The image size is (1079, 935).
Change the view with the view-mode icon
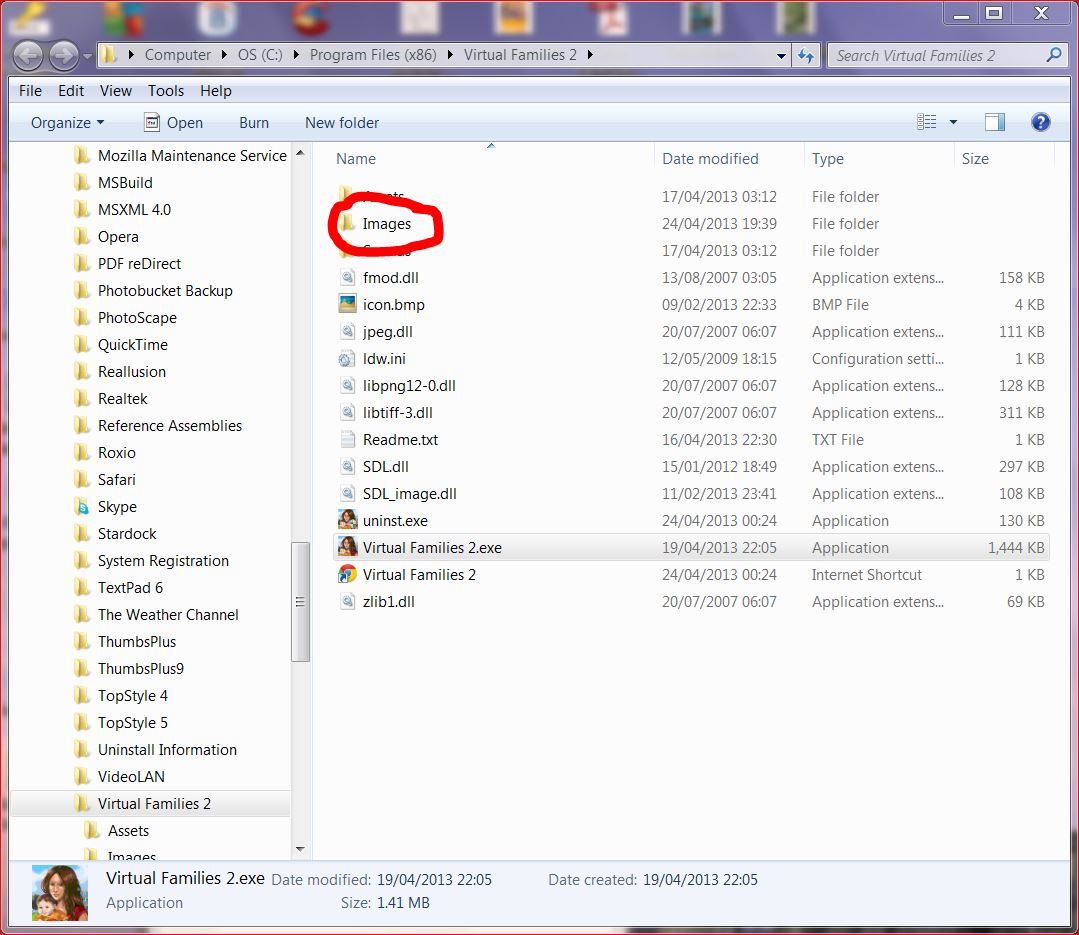pyautogui.click(x=926, y=122)
